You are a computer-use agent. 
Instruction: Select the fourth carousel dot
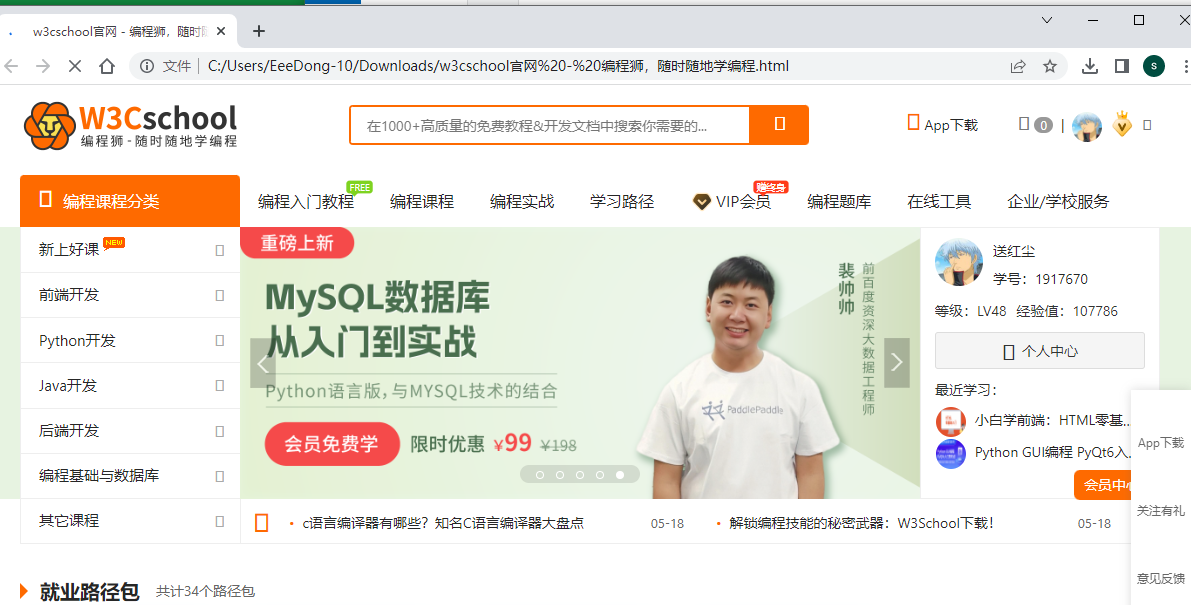[600, 475]
